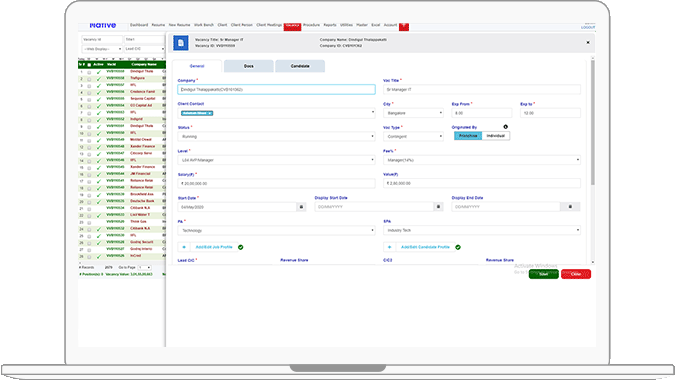The height and width of the screenshot is (380, 675).
Task: Click the green Save button
Action: pos(544,274)
